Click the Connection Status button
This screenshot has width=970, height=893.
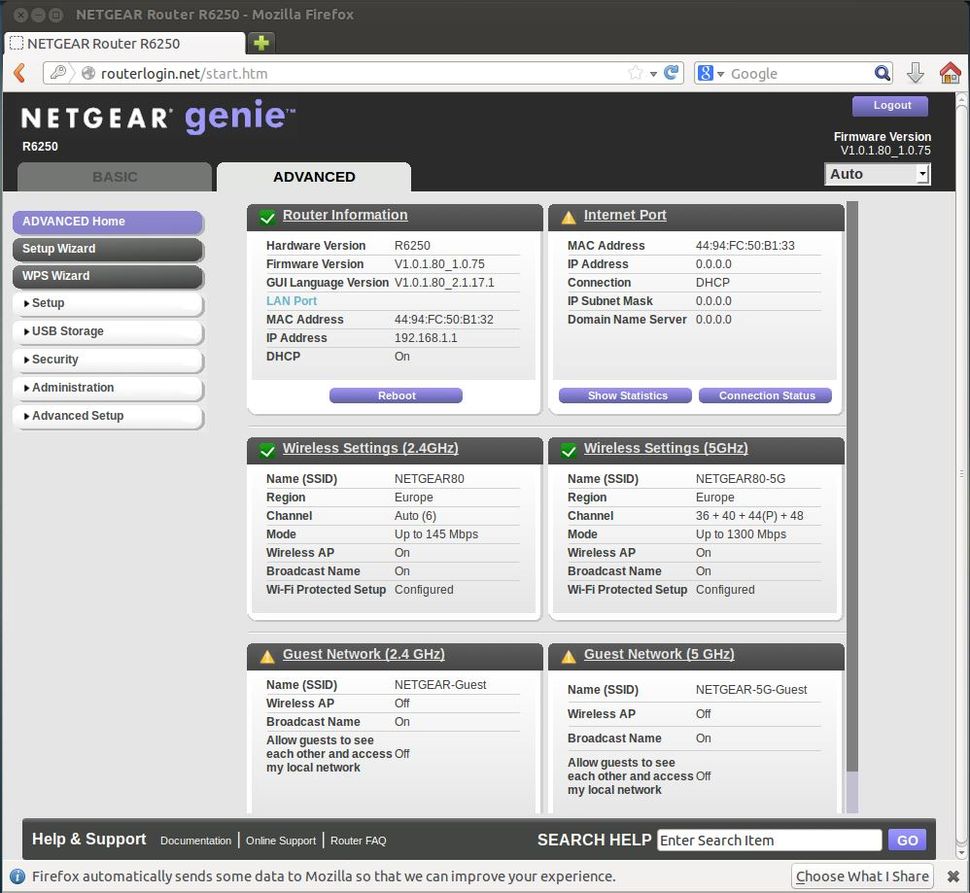[x=765, y=395]
